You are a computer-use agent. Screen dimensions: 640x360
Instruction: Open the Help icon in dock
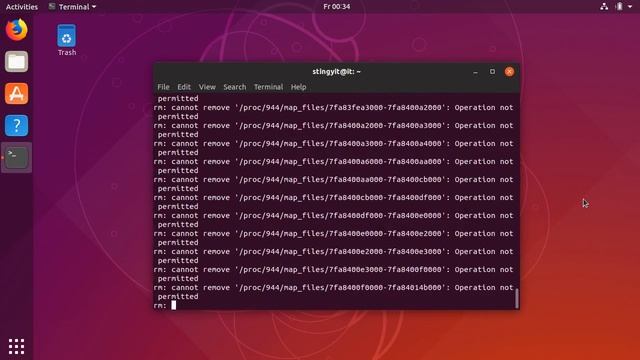(x=16, y=125)
